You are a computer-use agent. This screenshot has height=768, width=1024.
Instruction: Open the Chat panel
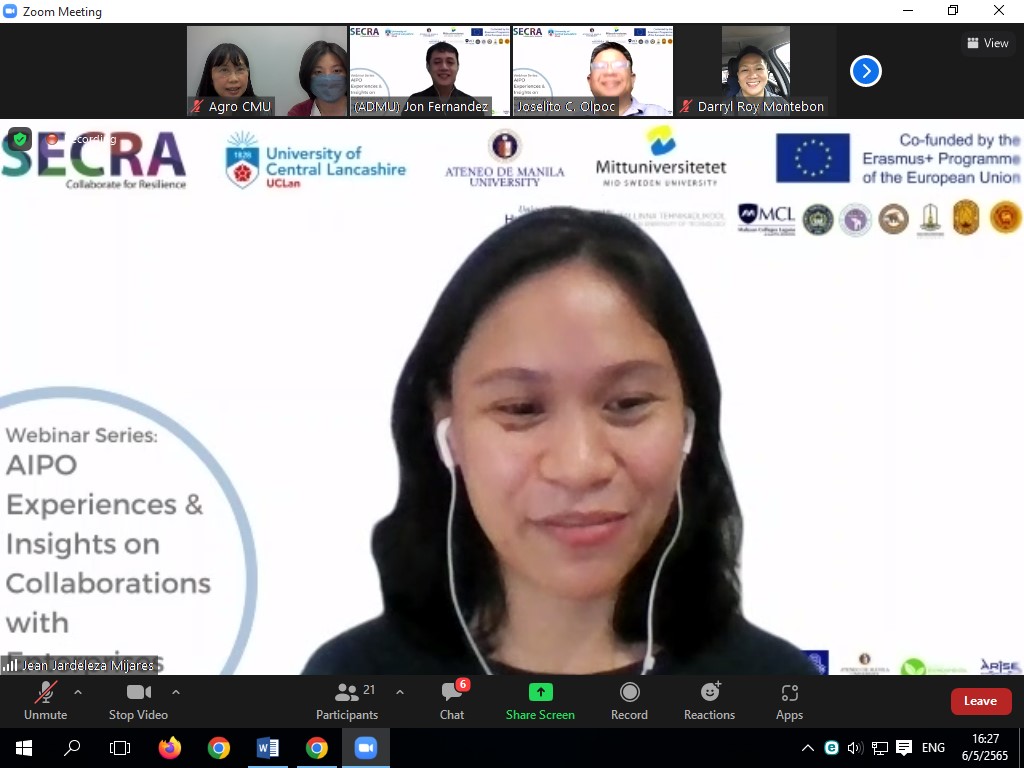pos(452,701)
